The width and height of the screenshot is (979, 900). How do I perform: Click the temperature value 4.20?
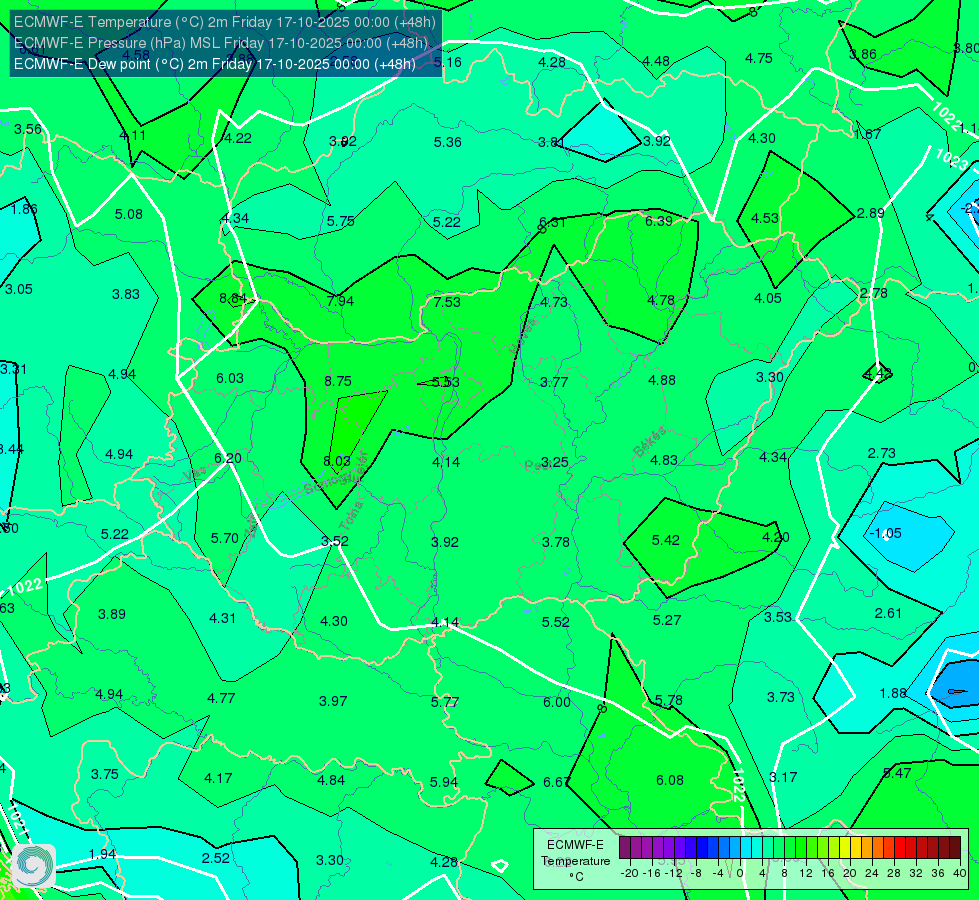(776, 537)
